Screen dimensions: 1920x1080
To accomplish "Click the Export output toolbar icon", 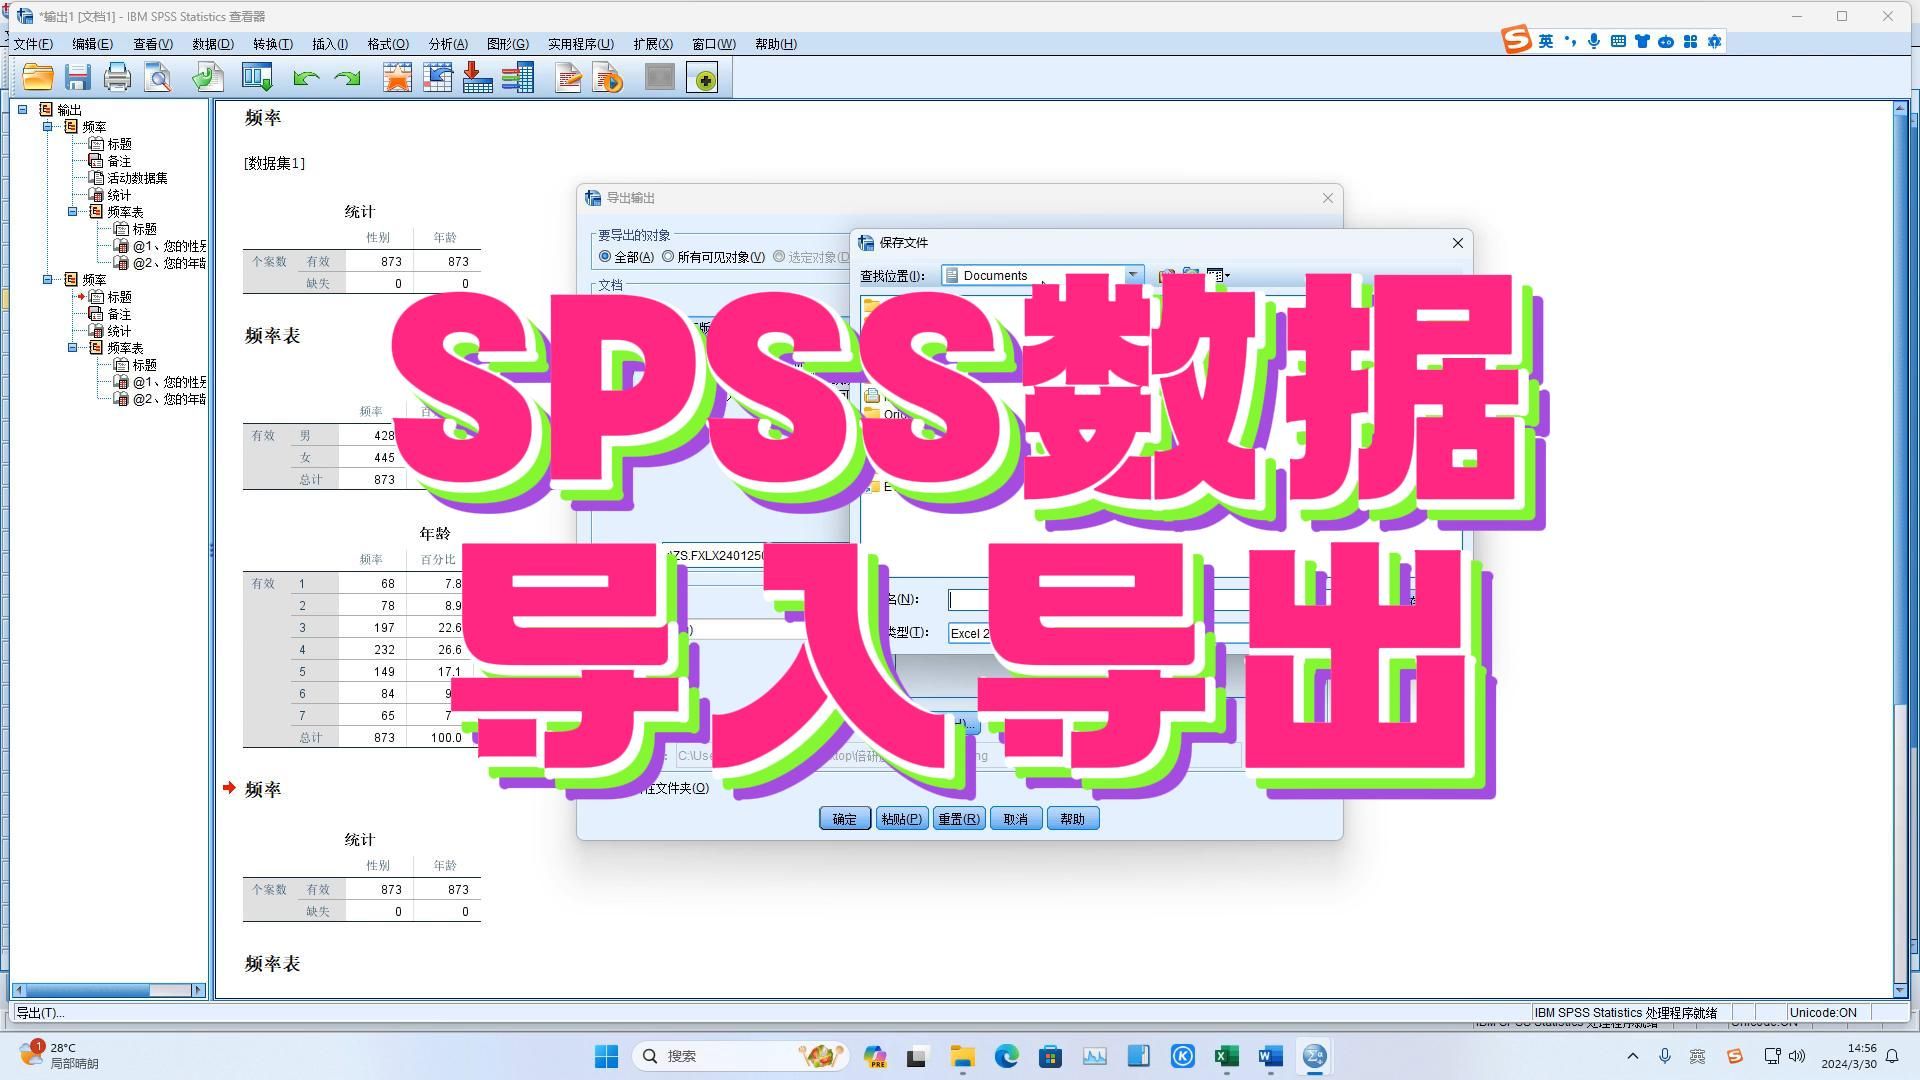I will [208, 77].
